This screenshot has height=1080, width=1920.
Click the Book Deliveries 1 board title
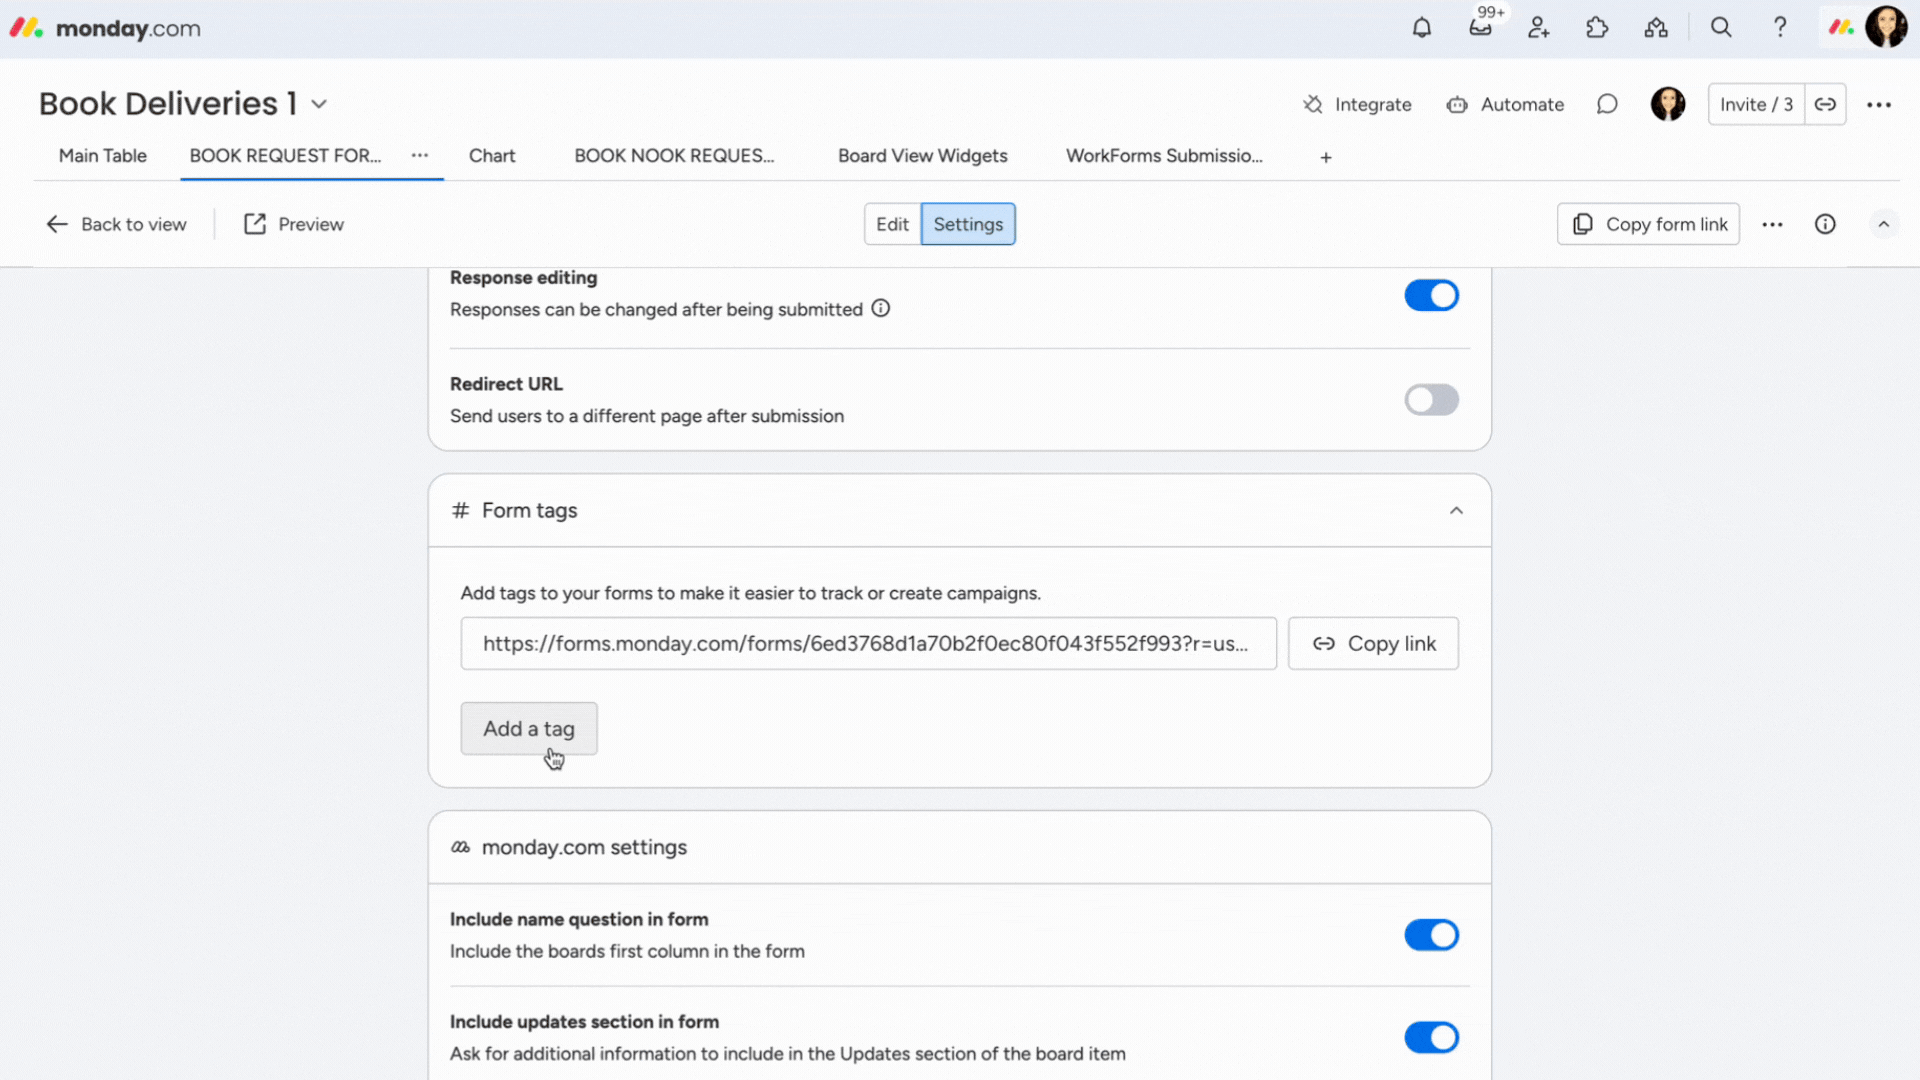click(168, 104)
